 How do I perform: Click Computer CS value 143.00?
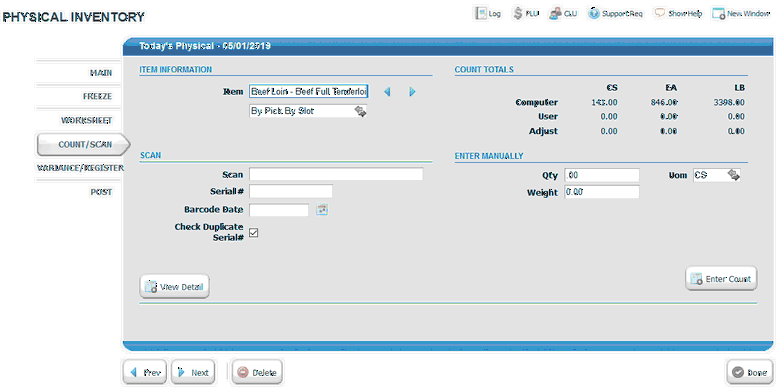tap(604, 103)
